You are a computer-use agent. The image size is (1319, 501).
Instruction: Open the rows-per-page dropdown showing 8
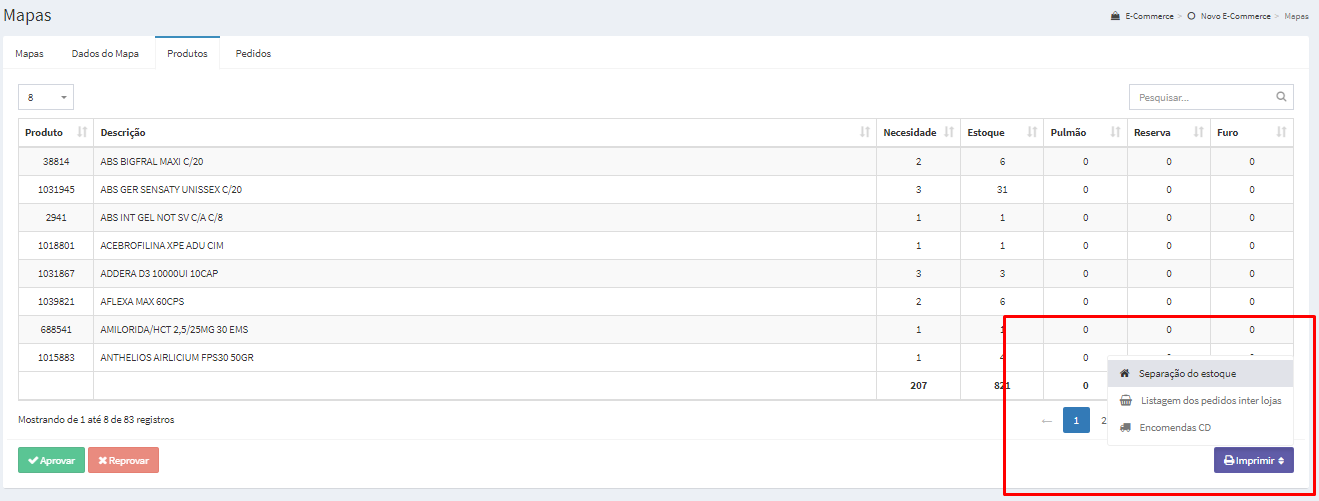tap(46, 97)
